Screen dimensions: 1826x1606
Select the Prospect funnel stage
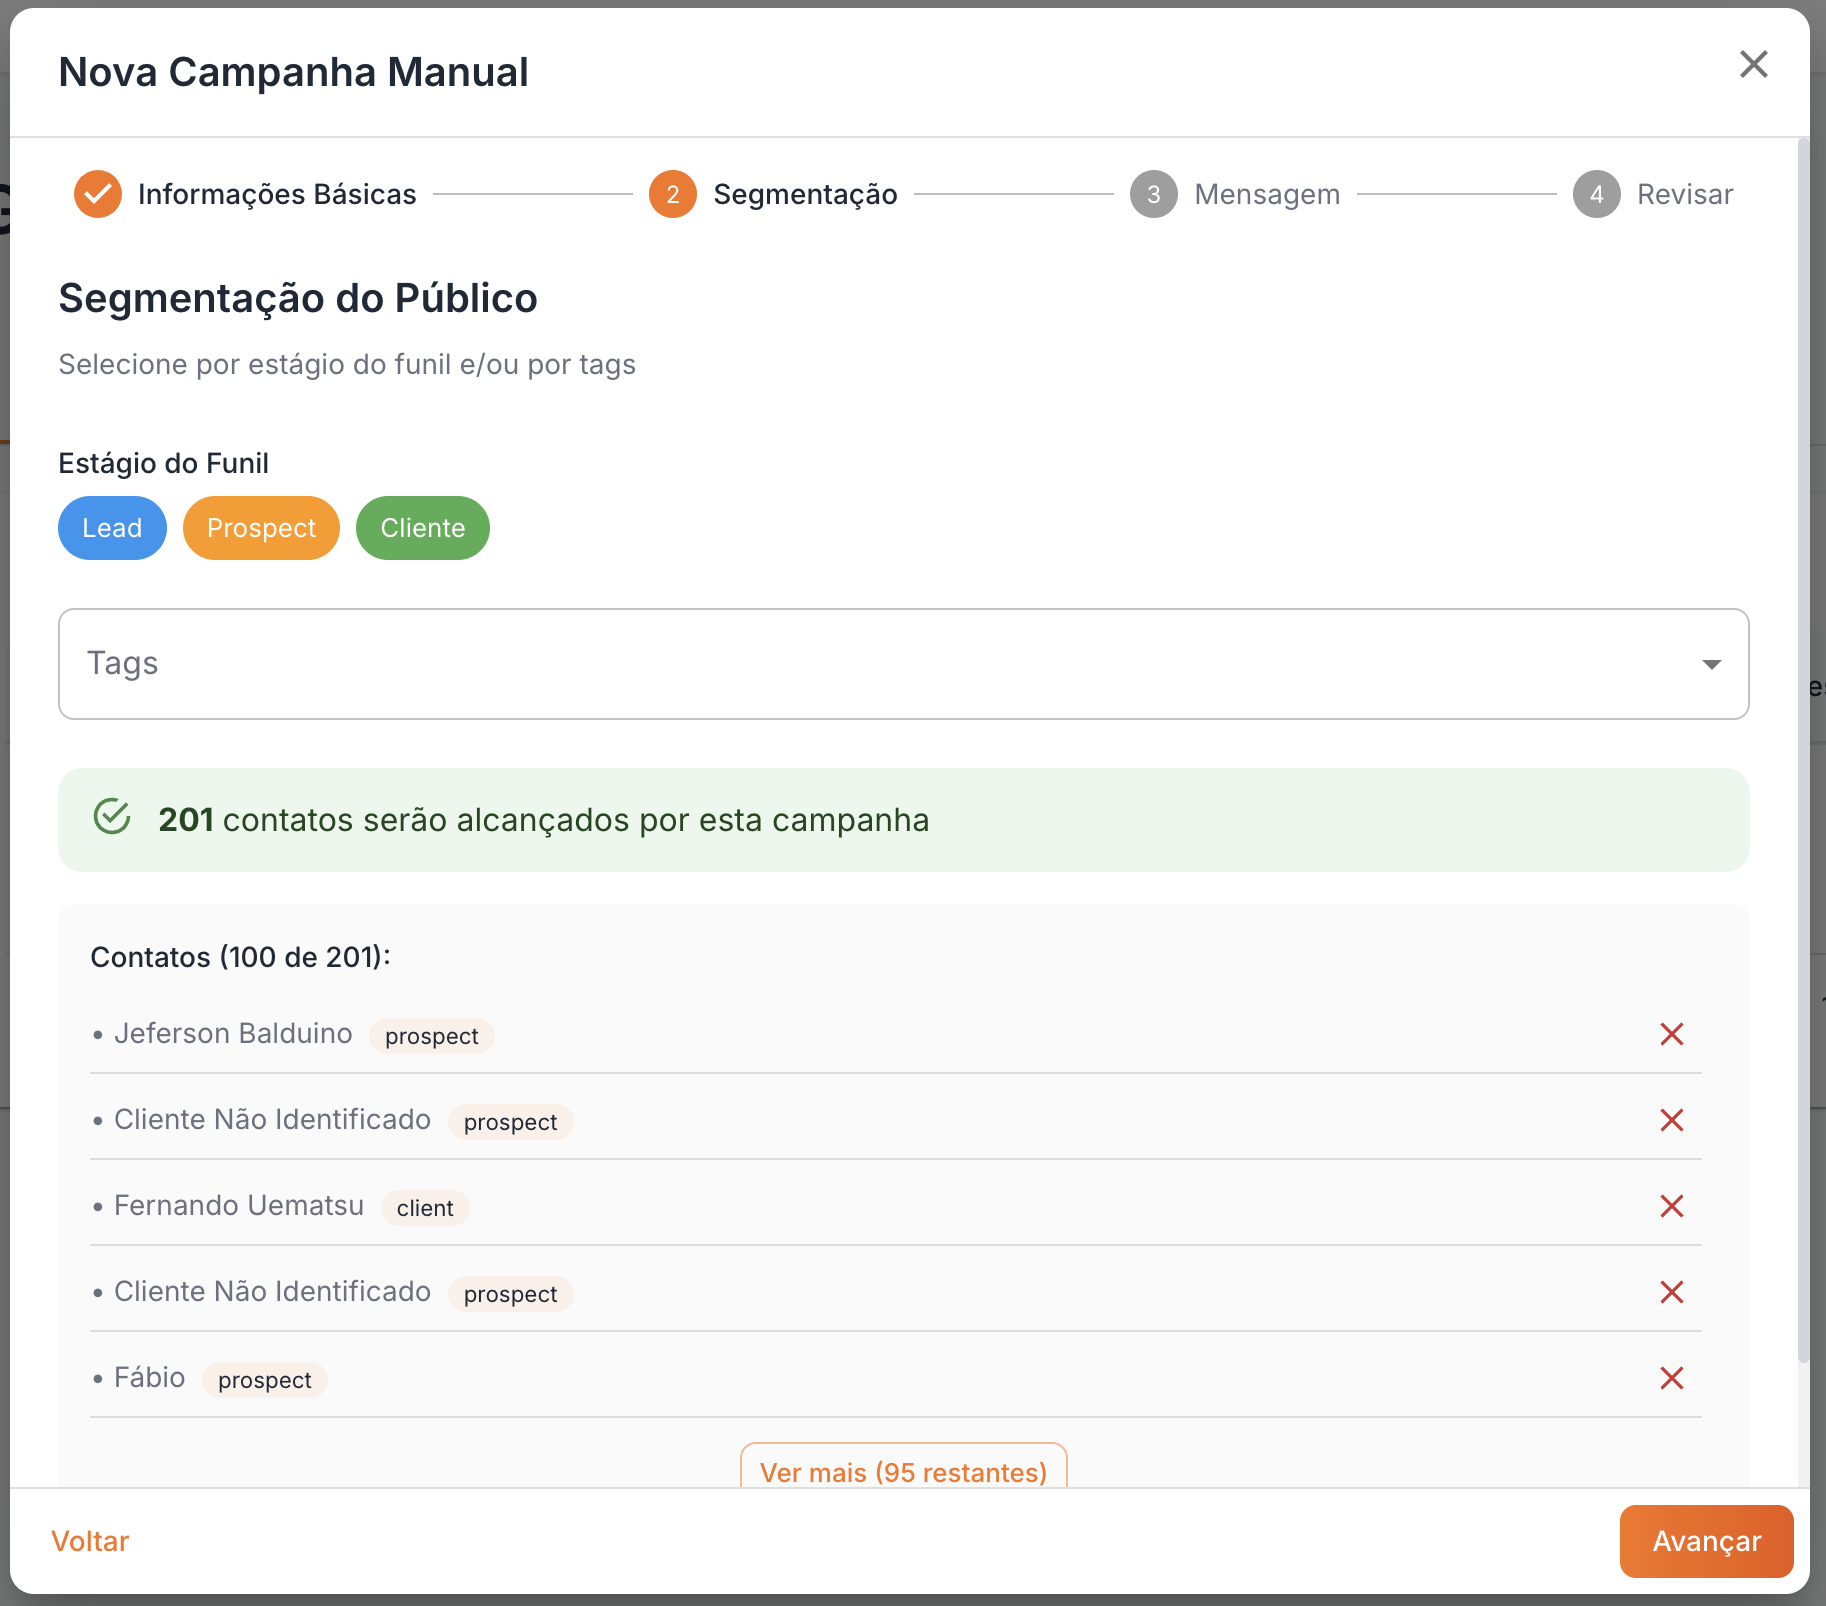(x=261, y=527)
